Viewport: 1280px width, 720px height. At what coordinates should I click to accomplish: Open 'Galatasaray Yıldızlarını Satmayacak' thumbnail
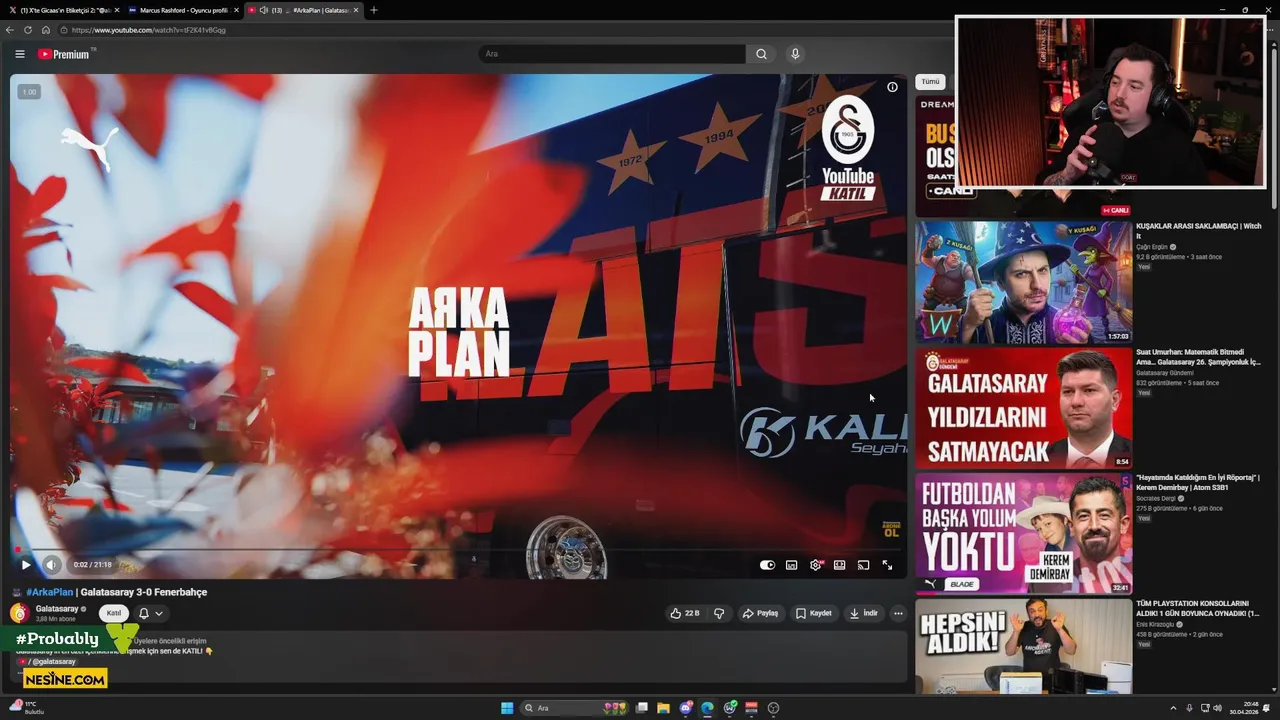1024,408
